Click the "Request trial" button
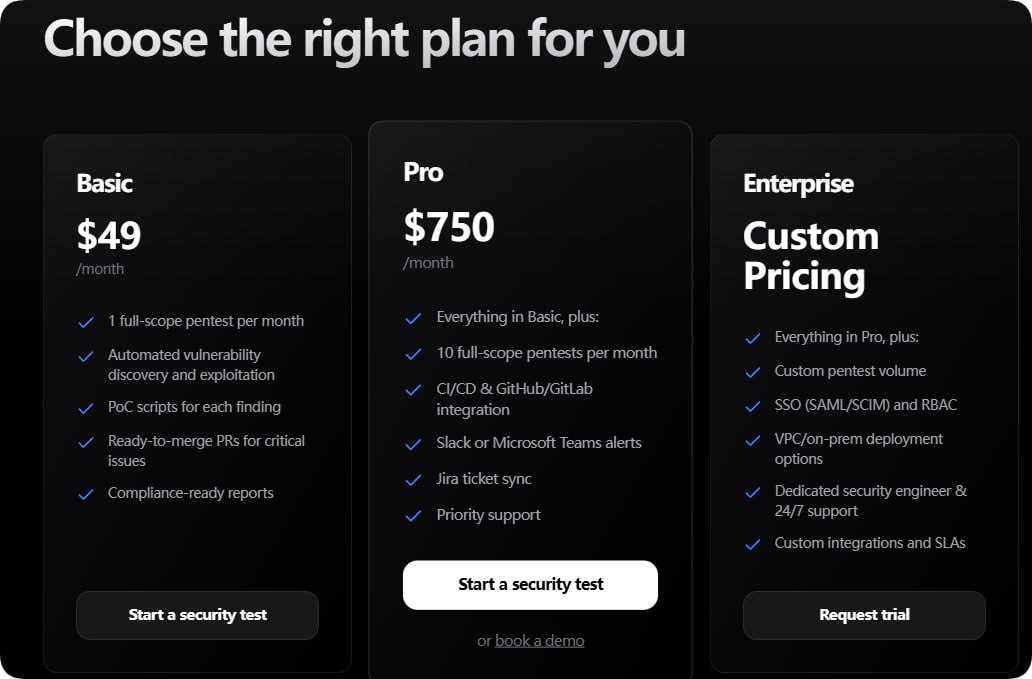1032x679 pixels. tap(864, 615)
